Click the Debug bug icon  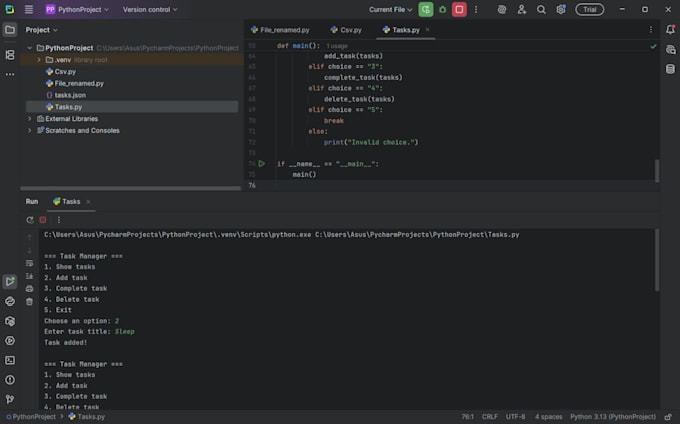coord(442,10)
